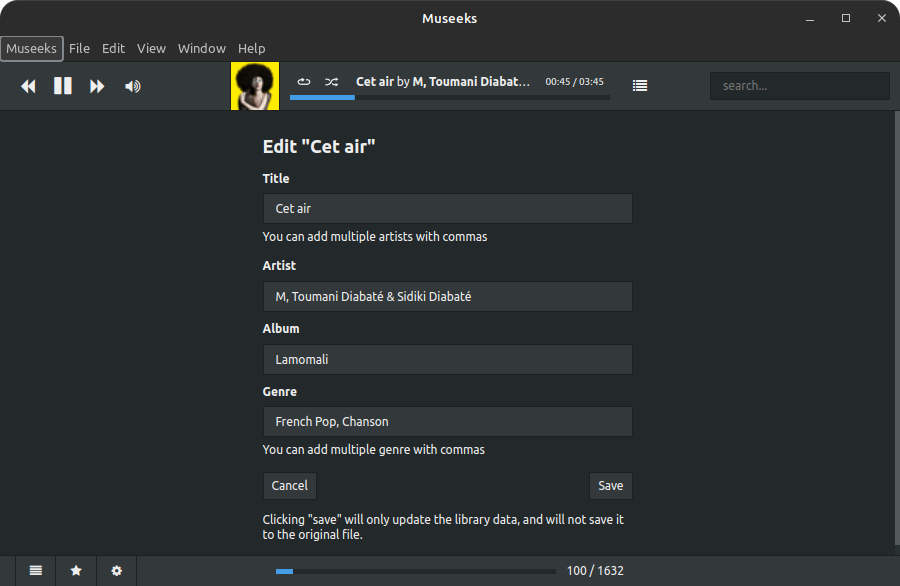Toggle repeat mode

click(x=304, y=82)
